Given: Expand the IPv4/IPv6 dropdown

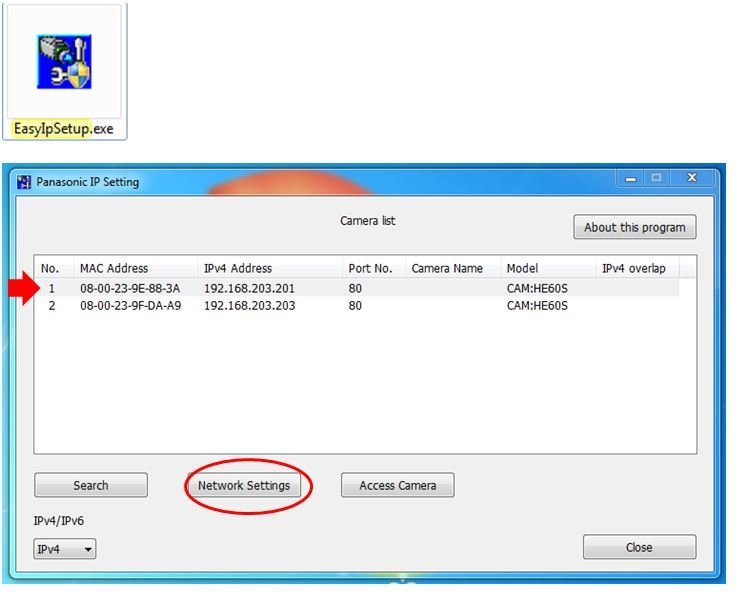Looking at the screenshot, I should [x=65, y=549].
